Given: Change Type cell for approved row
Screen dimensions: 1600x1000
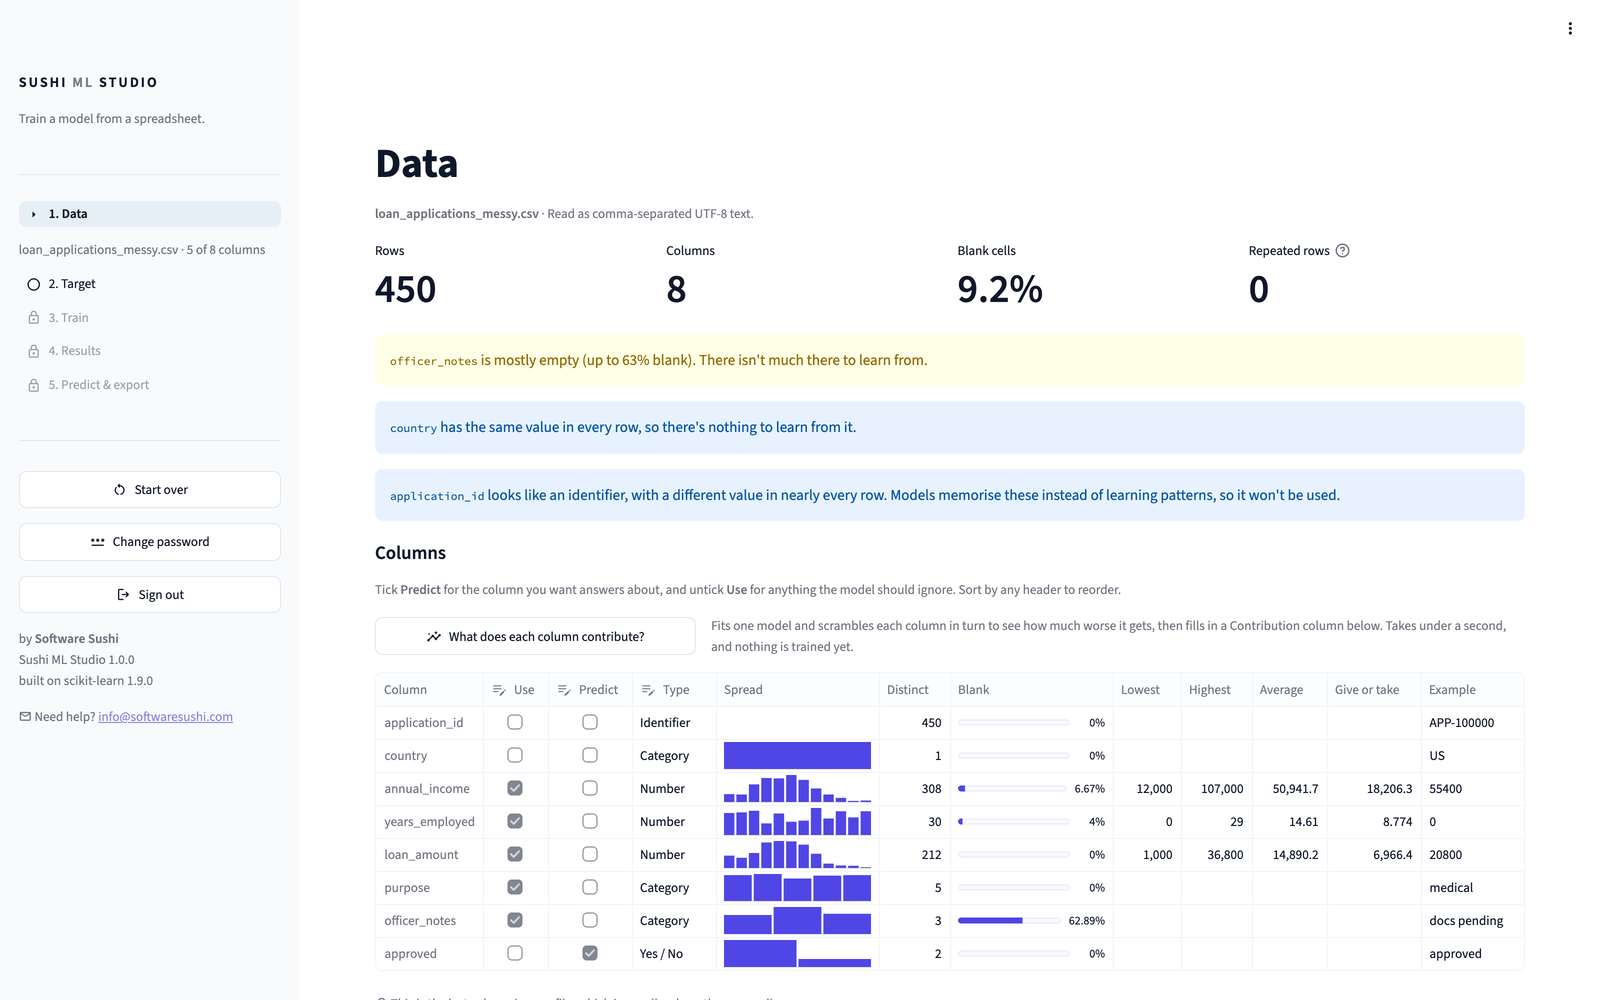Looking at the screenshot, I should [x=674, y=954].
